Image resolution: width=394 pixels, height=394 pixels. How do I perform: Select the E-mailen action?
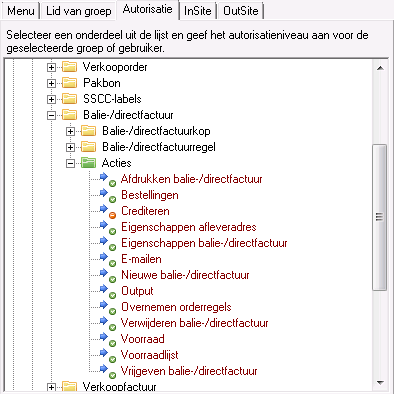tap(141, 259)
